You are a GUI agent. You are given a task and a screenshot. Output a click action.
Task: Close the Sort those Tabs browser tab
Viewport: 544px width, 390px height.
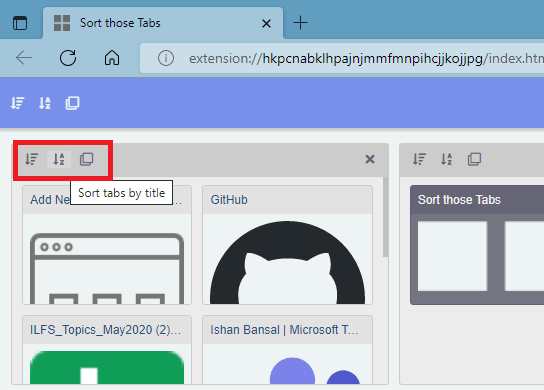point(266,24)
